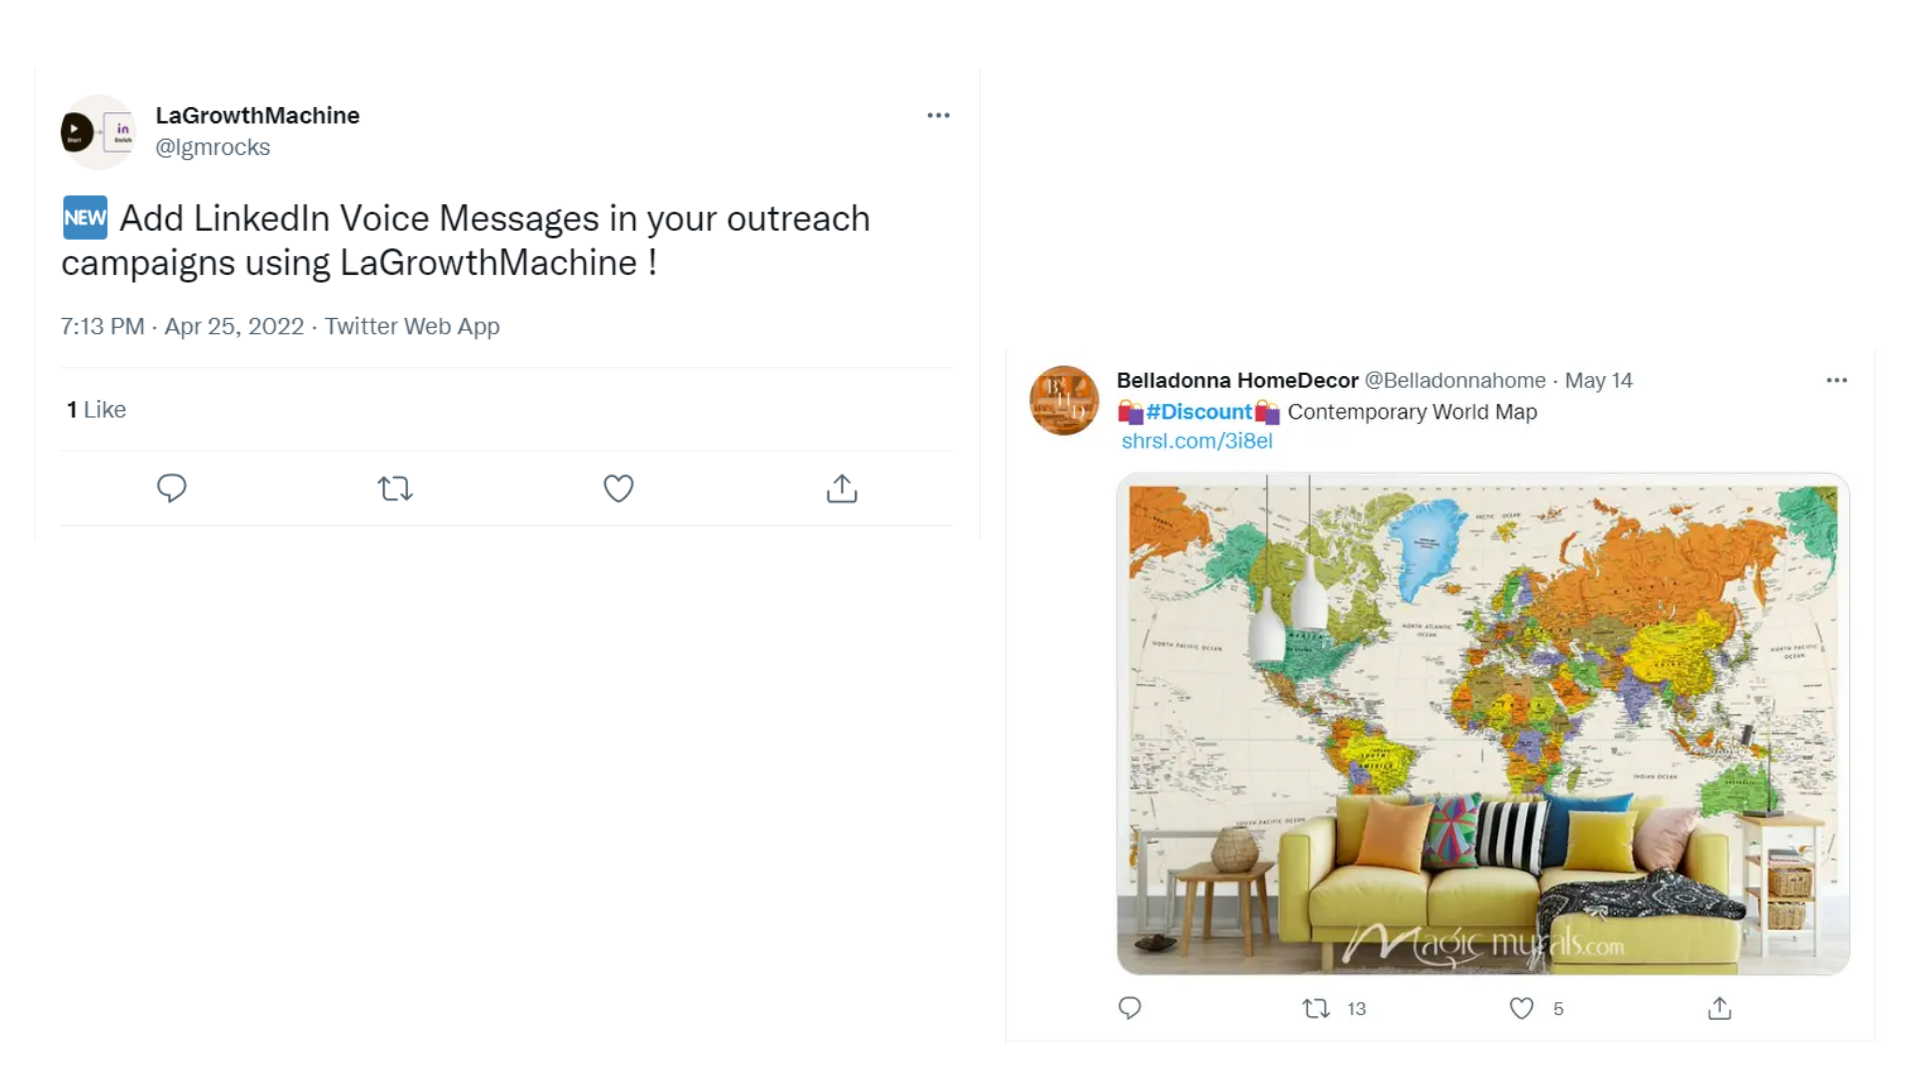Retweet the Contemporary World Map tweet
This screenshot has width=1920, height=1080.
coord(1316,1008)
